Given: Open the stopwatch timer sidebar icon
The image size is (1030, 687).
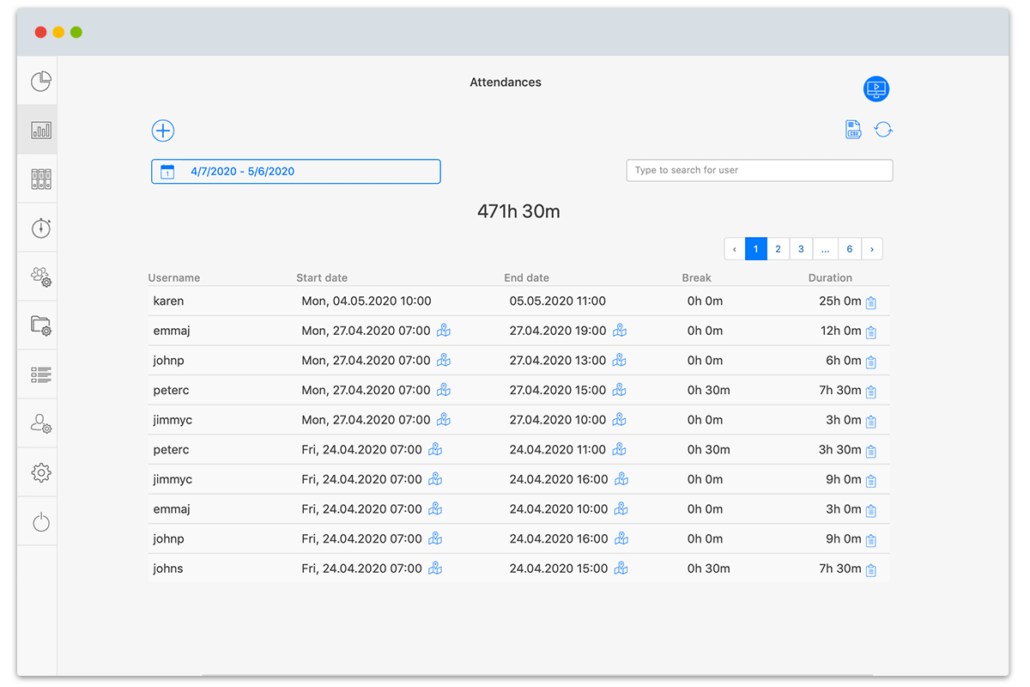Looking at the screenshot, I should click(39, 227).
